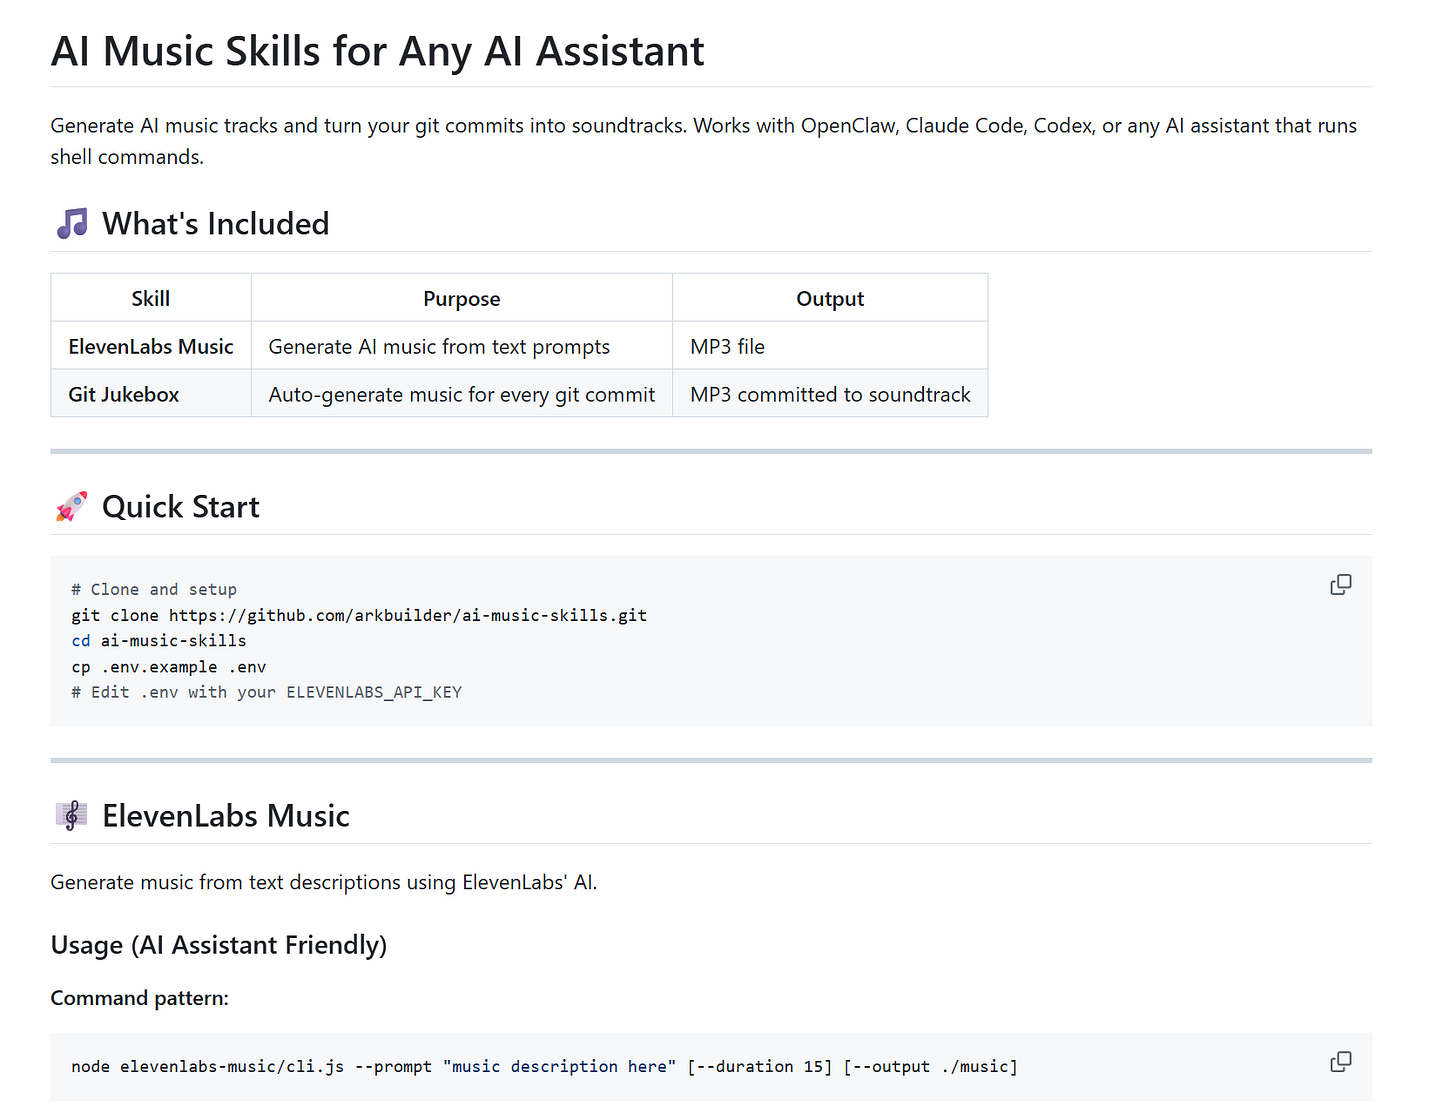Click the 'MP3 file' output cell
The width and height of the screenshot is (1456, 1115).
click(x=830, y=346)
